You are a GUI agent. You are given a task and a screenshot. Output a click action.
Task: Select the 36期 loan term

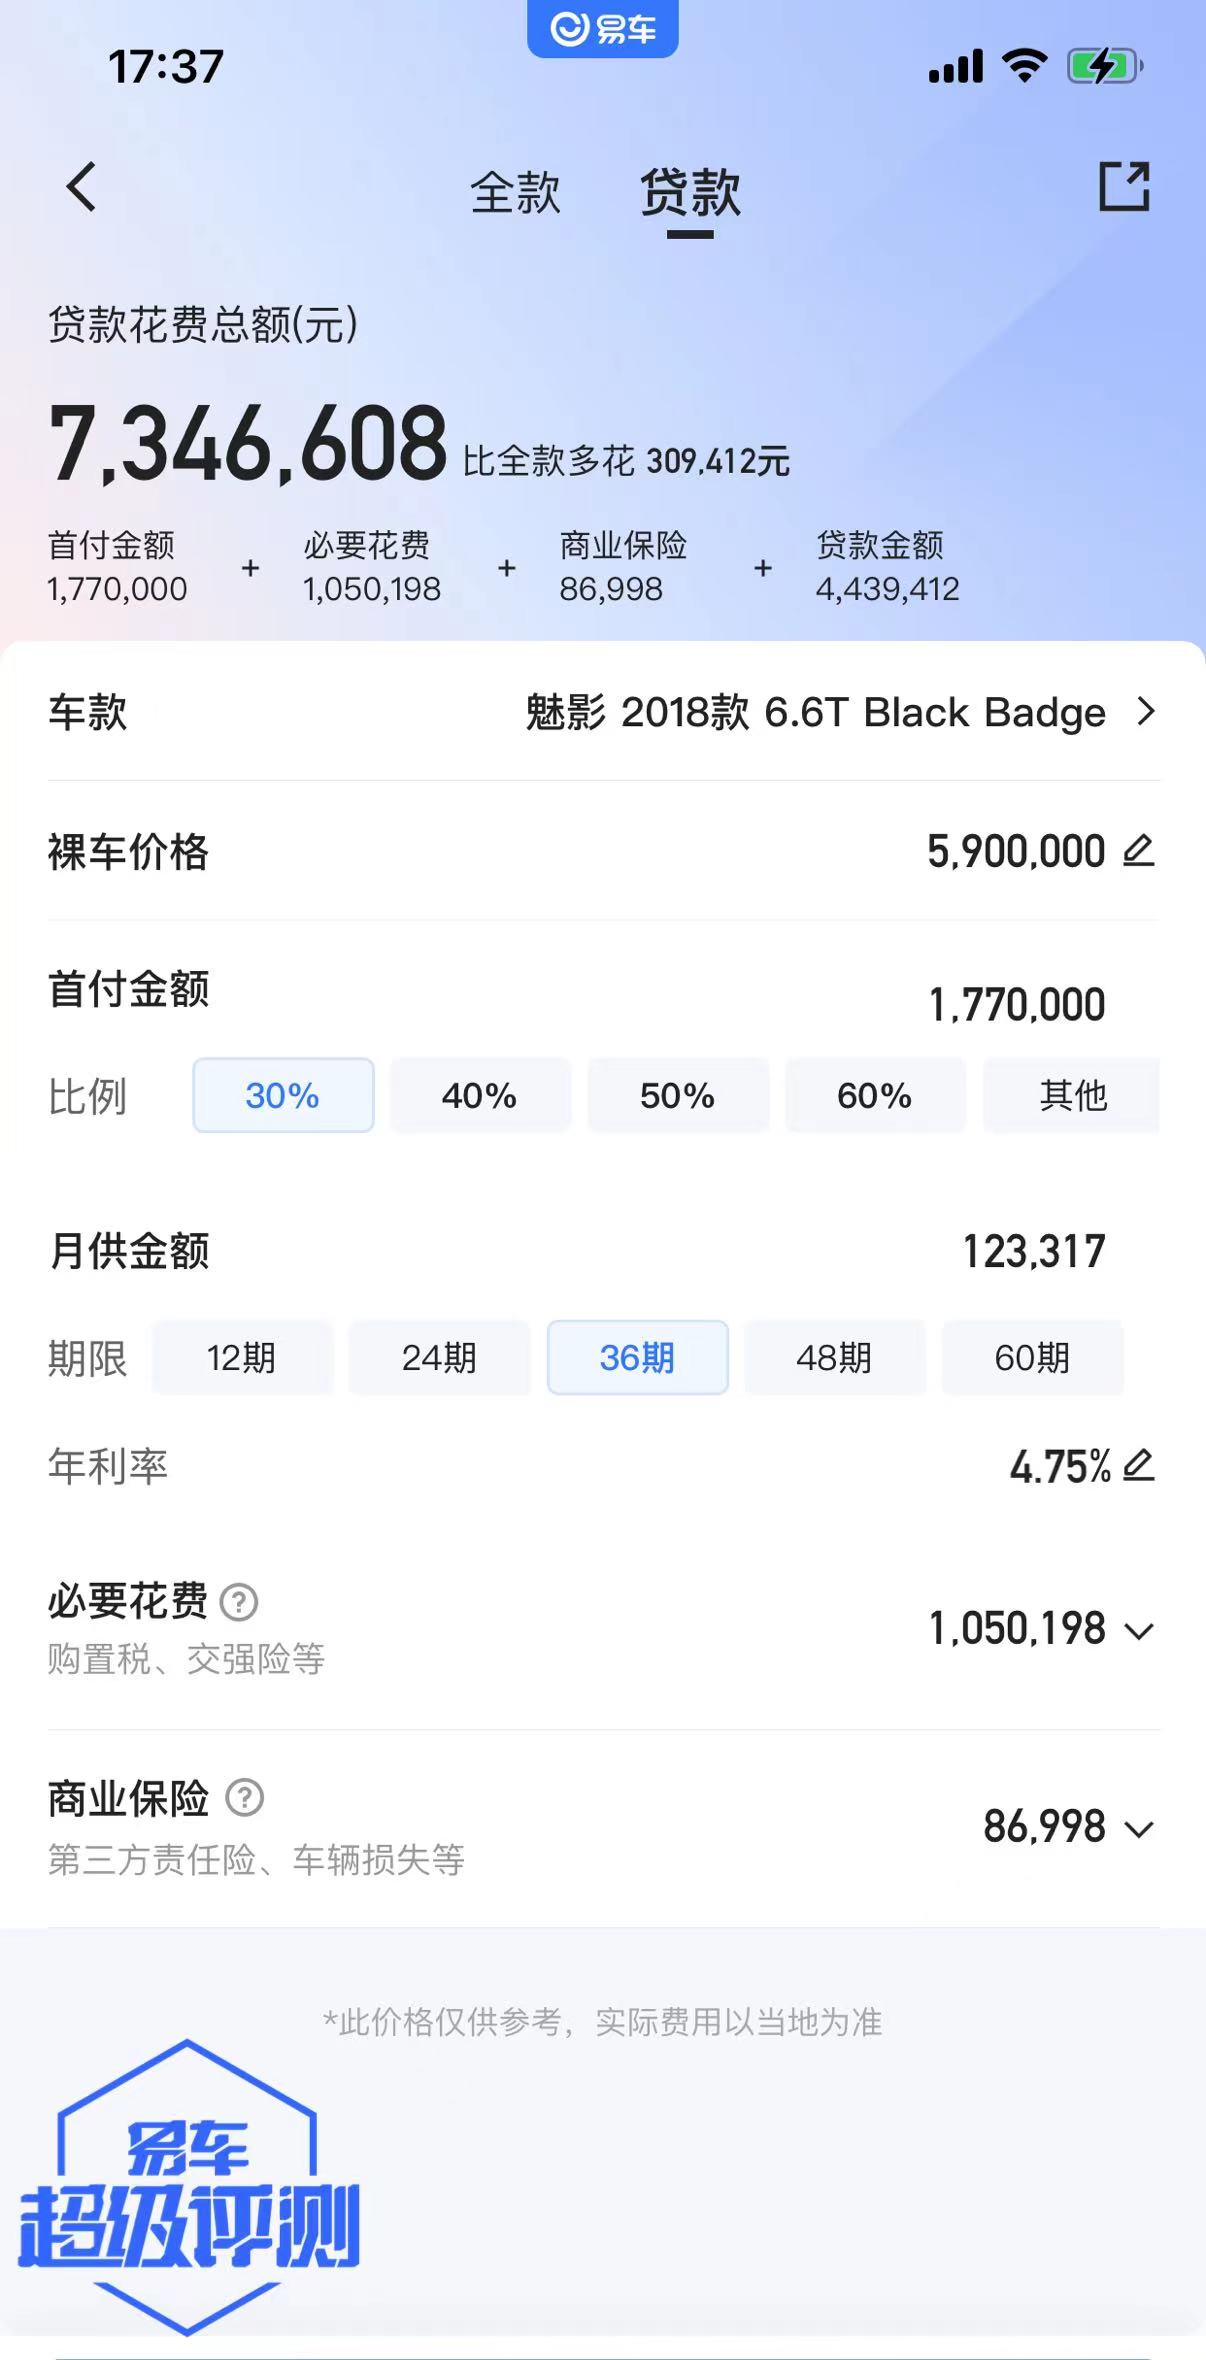click(637, 1357)
